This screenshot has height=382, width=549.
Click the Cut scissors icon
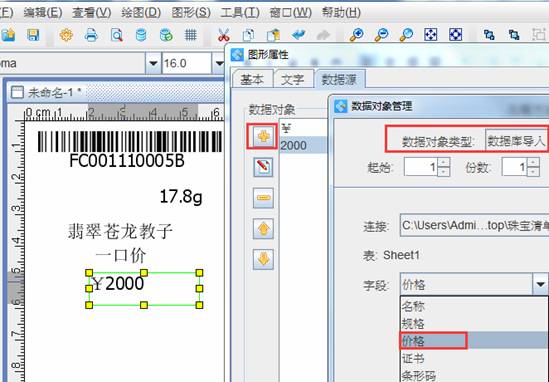(x=223, y=35)
